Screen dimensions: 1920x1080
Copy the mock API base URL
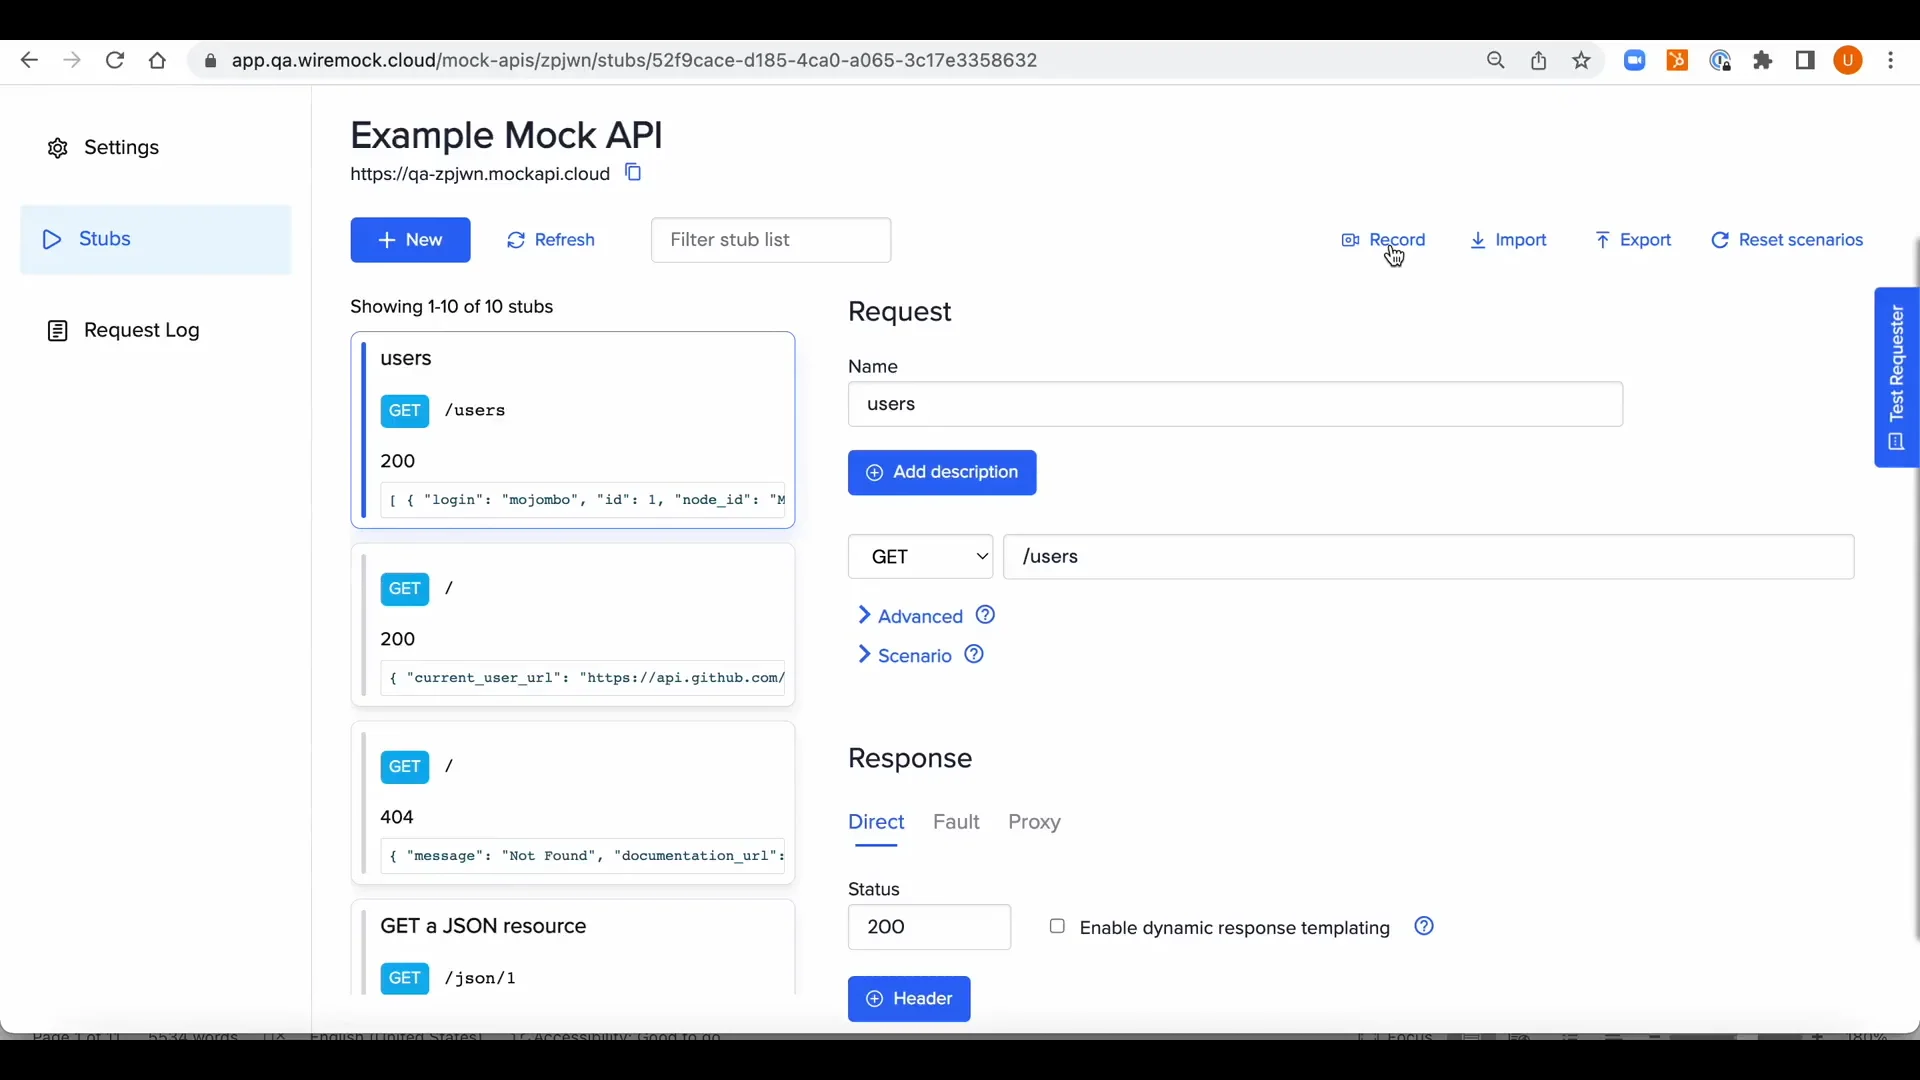coord(633,172)
